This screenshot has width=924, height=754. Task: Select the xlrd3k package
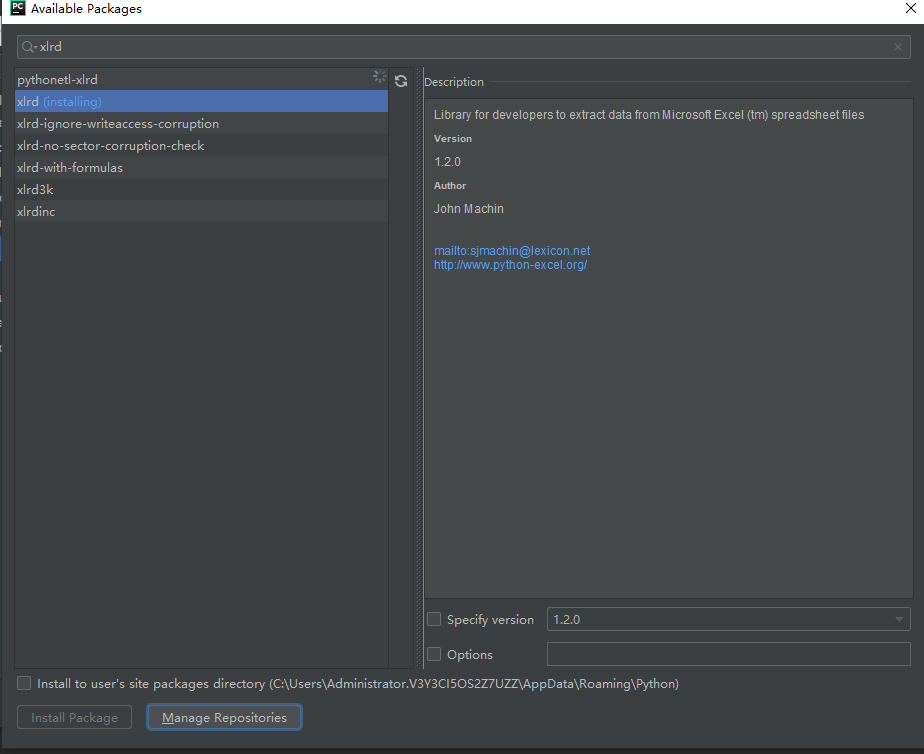click(36, 190)
